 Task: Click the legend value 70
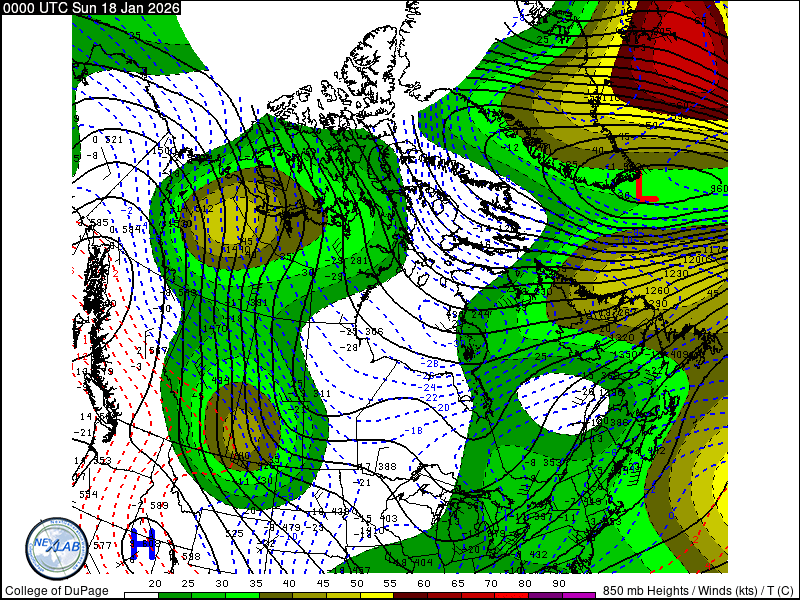coord(491,583)
